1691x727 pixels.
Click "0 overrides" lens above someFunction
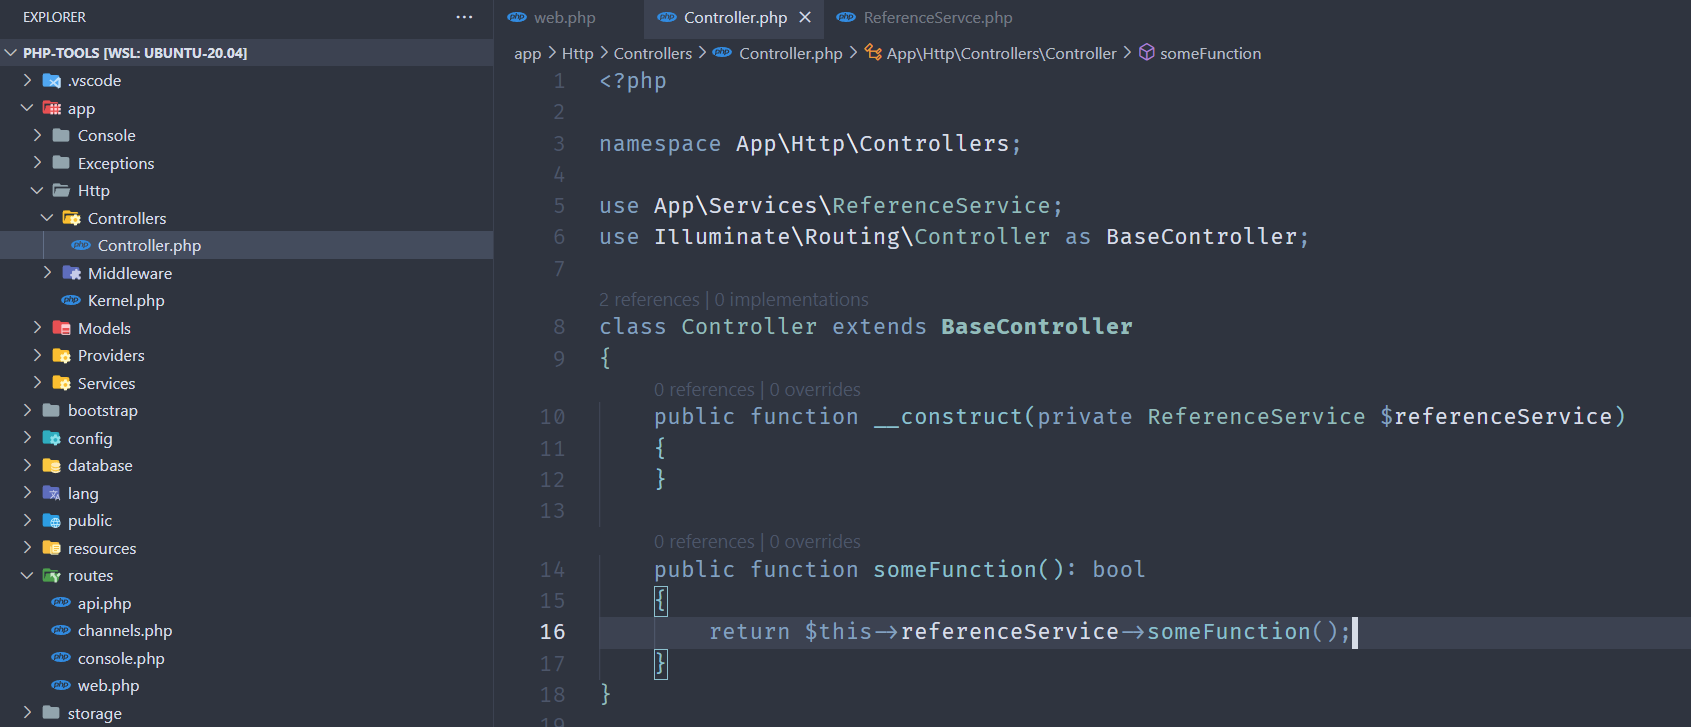(x=814, y=542)
